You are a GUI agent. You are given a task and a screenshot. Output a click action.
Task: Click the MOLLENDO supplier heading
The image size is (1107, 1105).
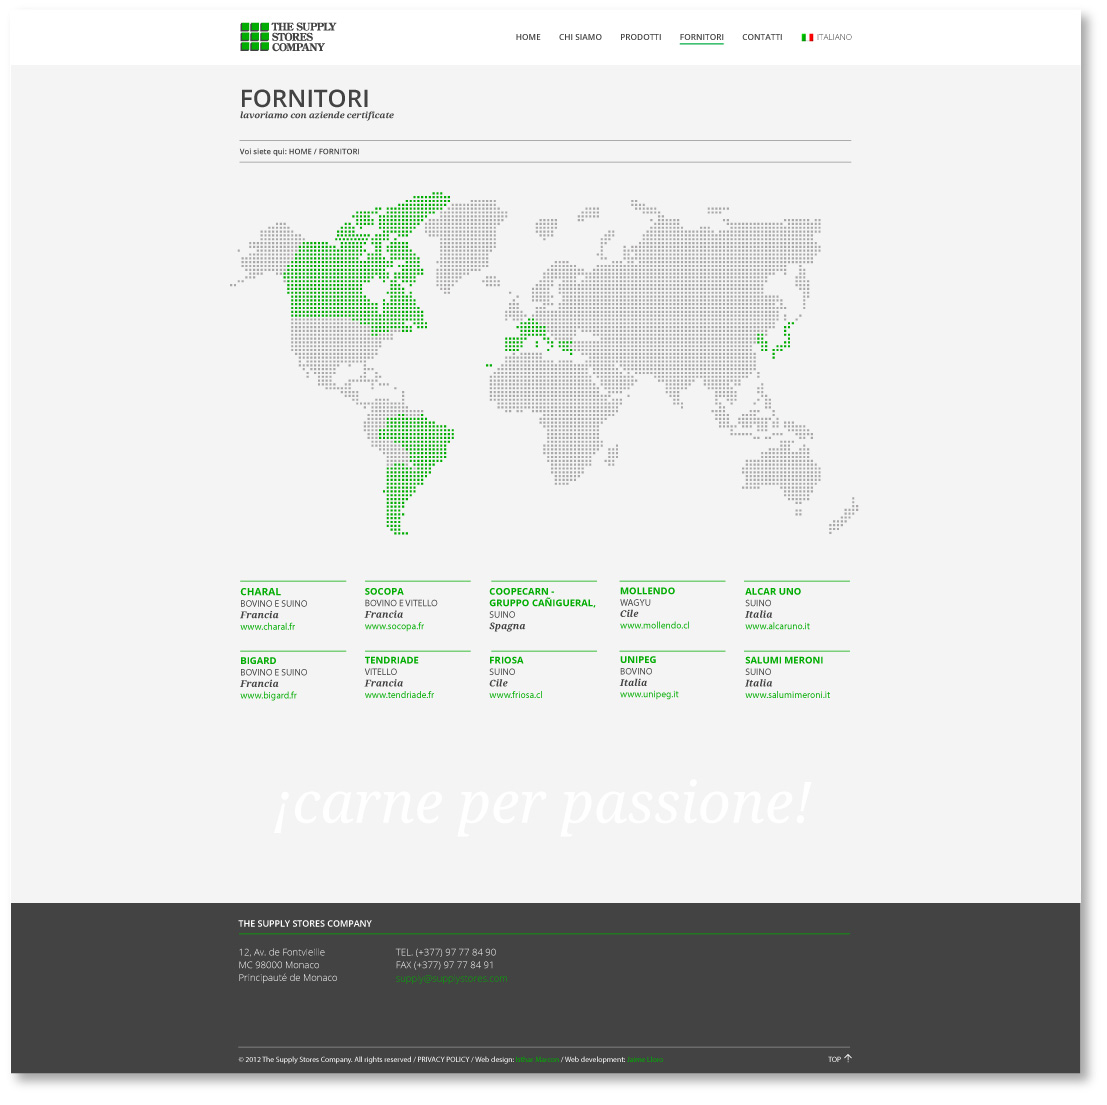point(647,591)
